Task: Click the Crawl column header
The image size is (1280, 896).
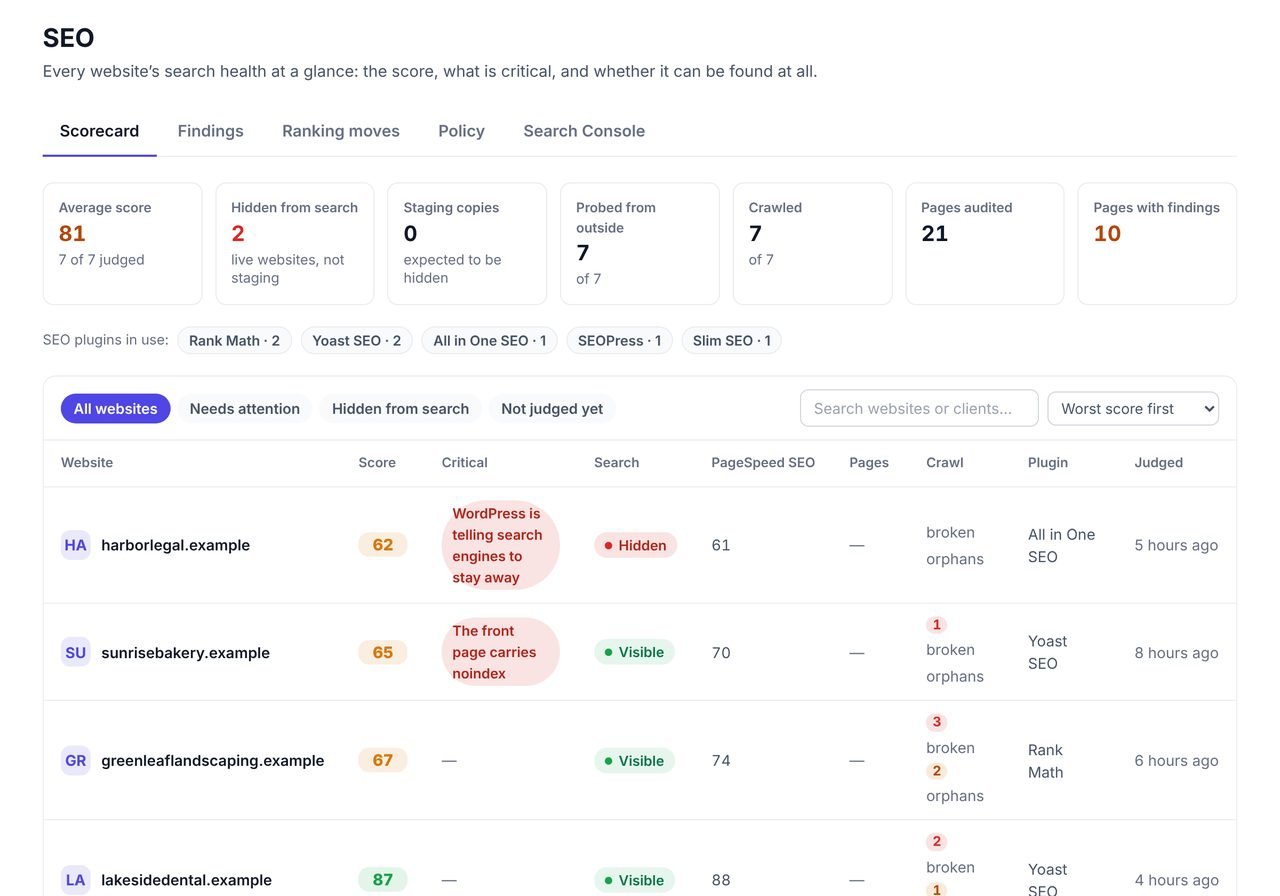Action: 945,462
